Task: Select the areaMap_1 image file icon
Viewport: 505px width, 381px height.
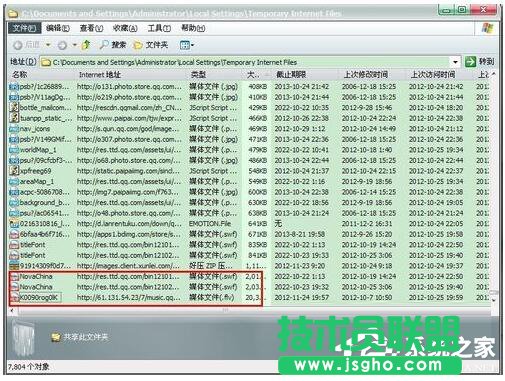Action: 14,181
